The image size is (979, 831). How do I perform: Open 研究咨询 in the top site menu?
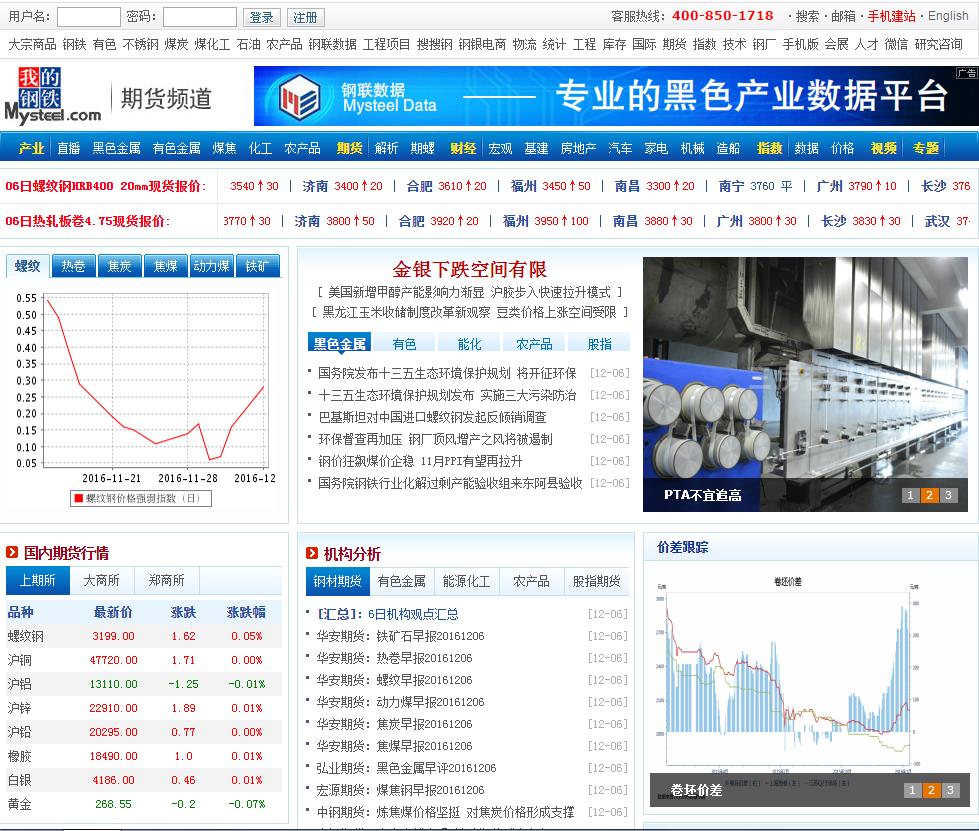click(938, 44)
